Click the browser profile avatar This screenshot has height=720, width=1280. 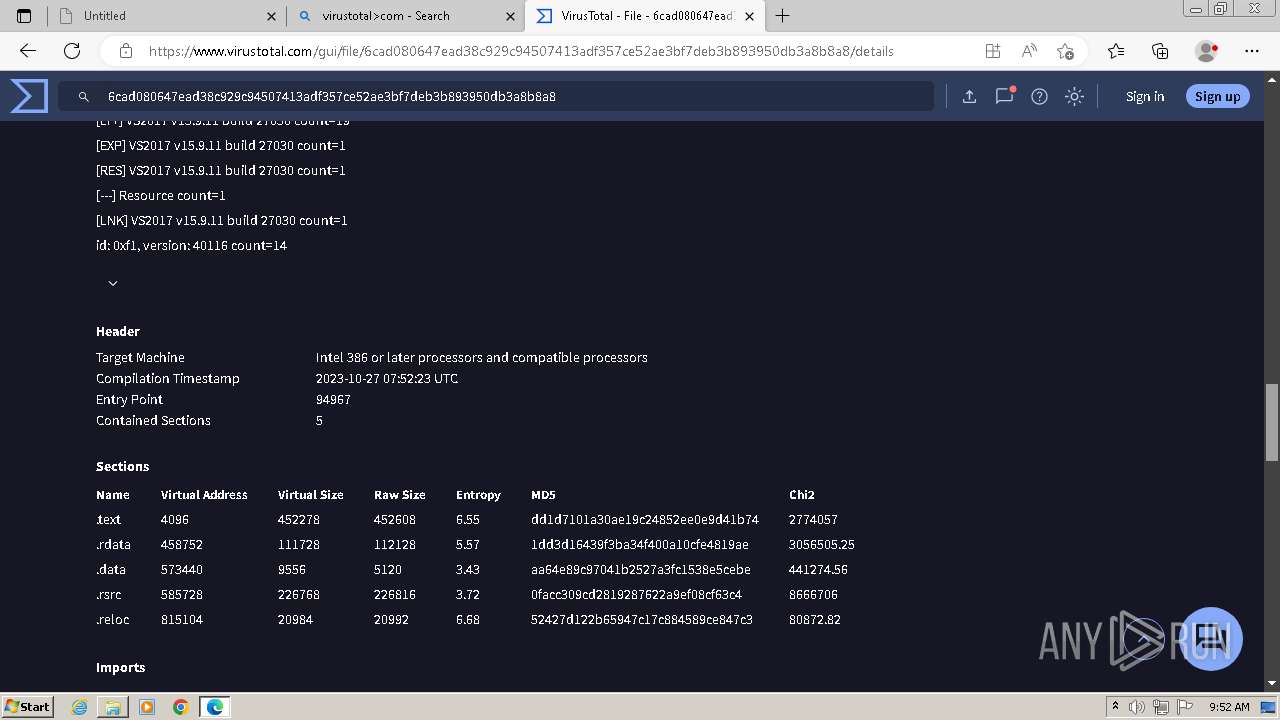coord(1206,51)
